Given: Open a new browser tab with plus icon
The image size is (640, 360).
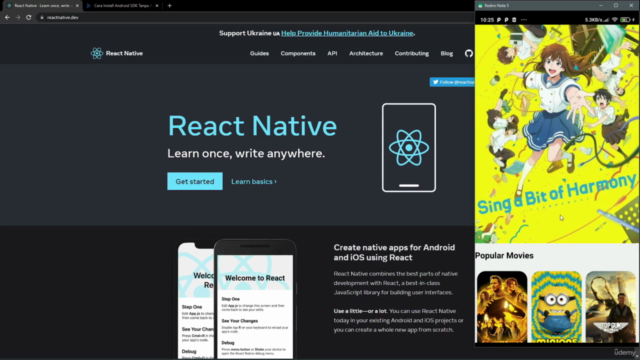Looking at the screenshot, I should pyautogui.click(x=169, y=6).
